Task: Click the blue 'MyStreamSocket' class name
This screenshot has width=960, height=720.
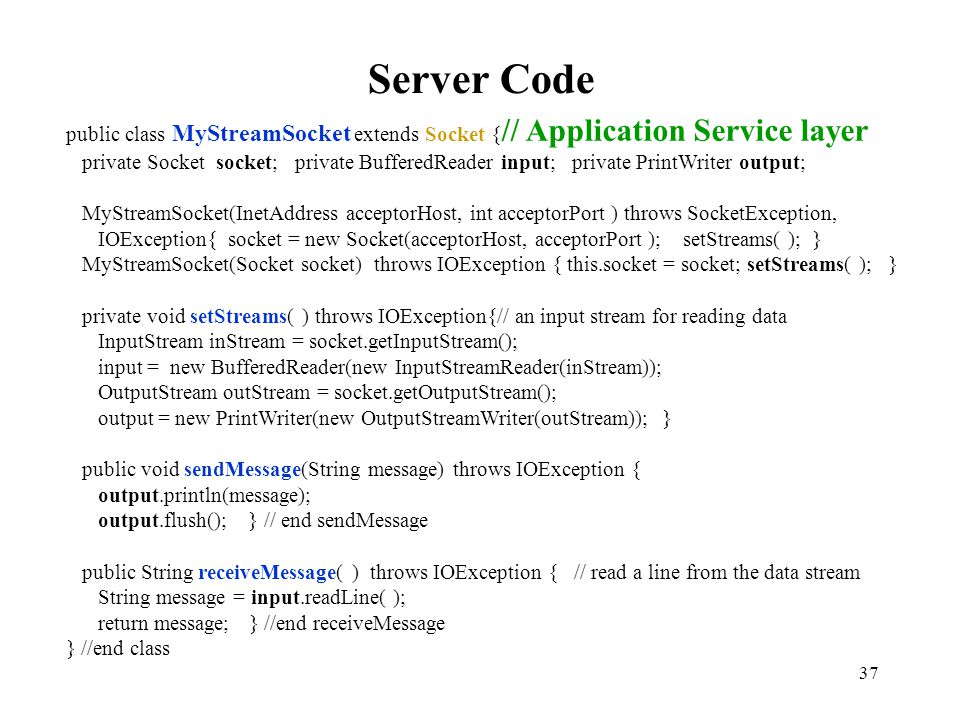Action: tap(261, 133)
